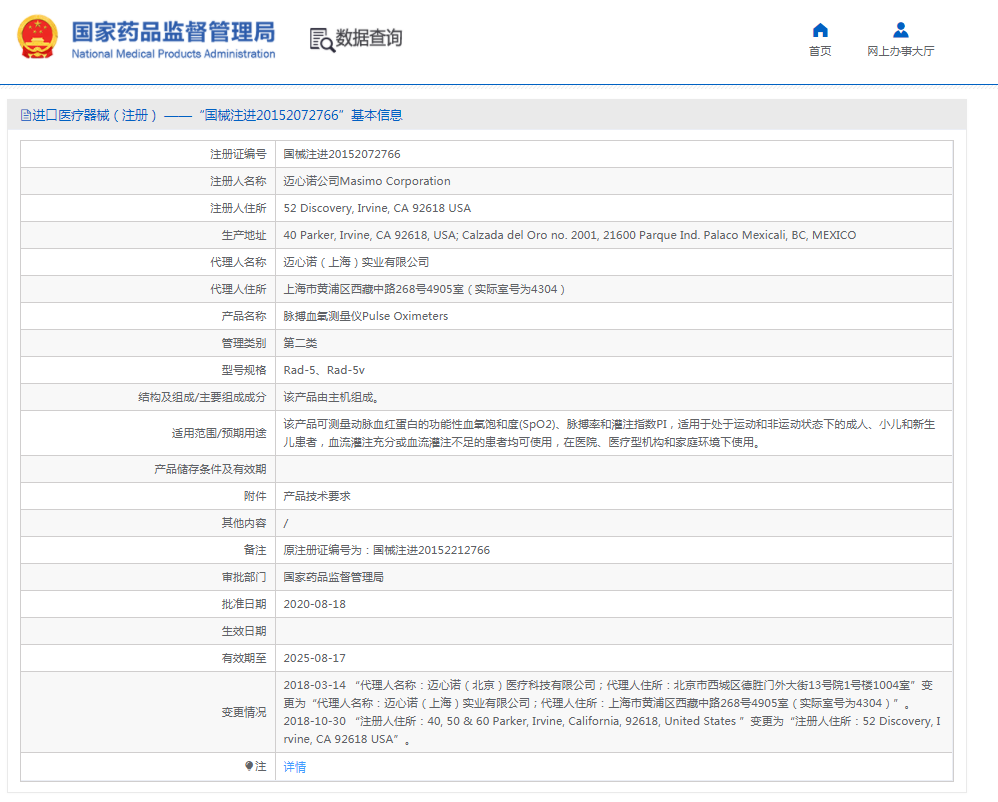Open the 详情 link in the 注 row
998x802 pixels.
coord(295,767)
